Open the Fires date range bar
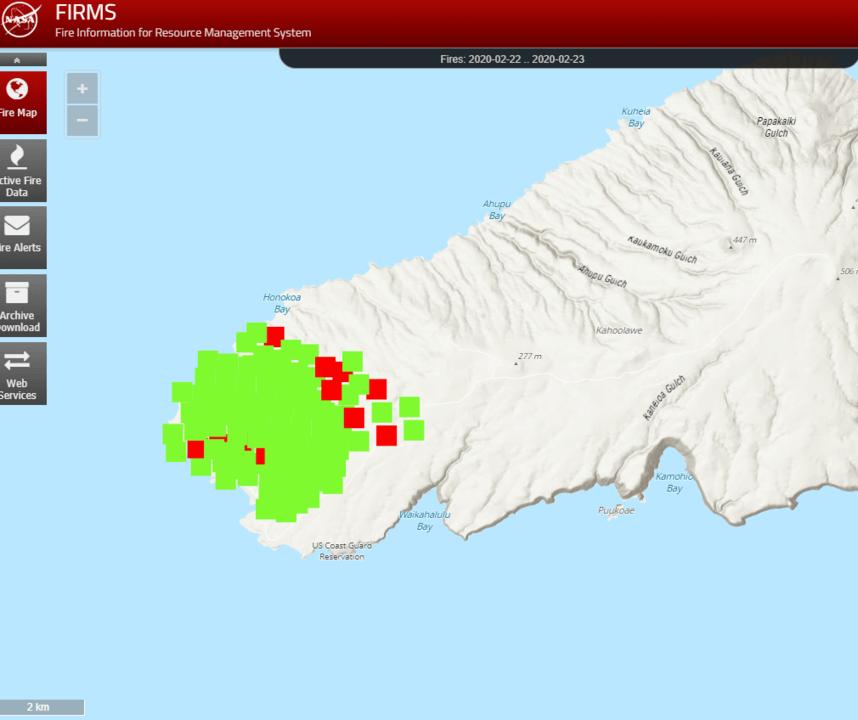The image size is (858, 720). [x=512, y=59]
